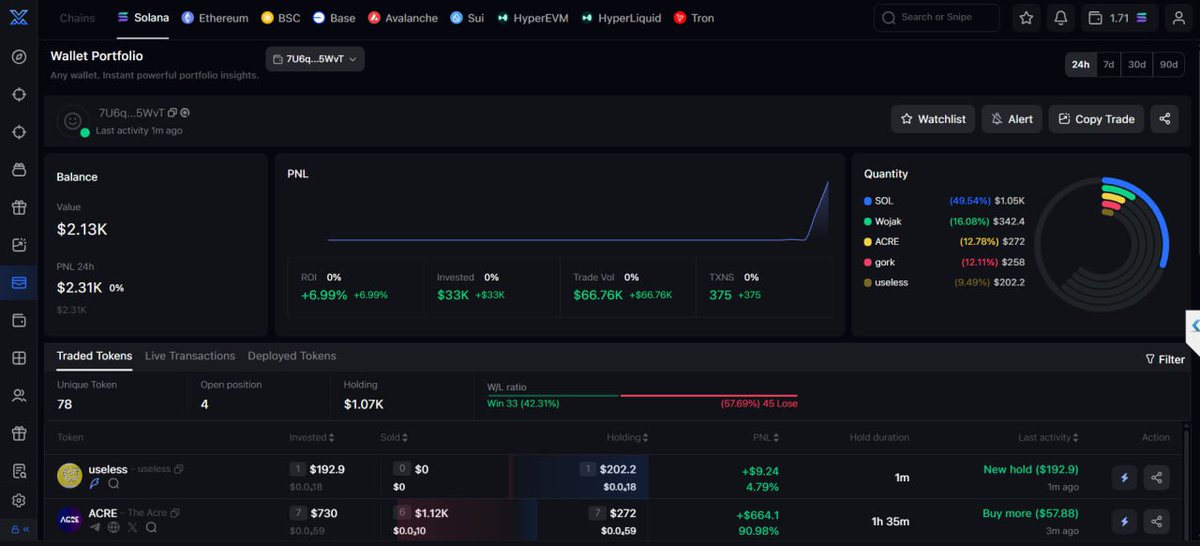
Task: Click the Search or Snipe field
Action: click(937, 18)
